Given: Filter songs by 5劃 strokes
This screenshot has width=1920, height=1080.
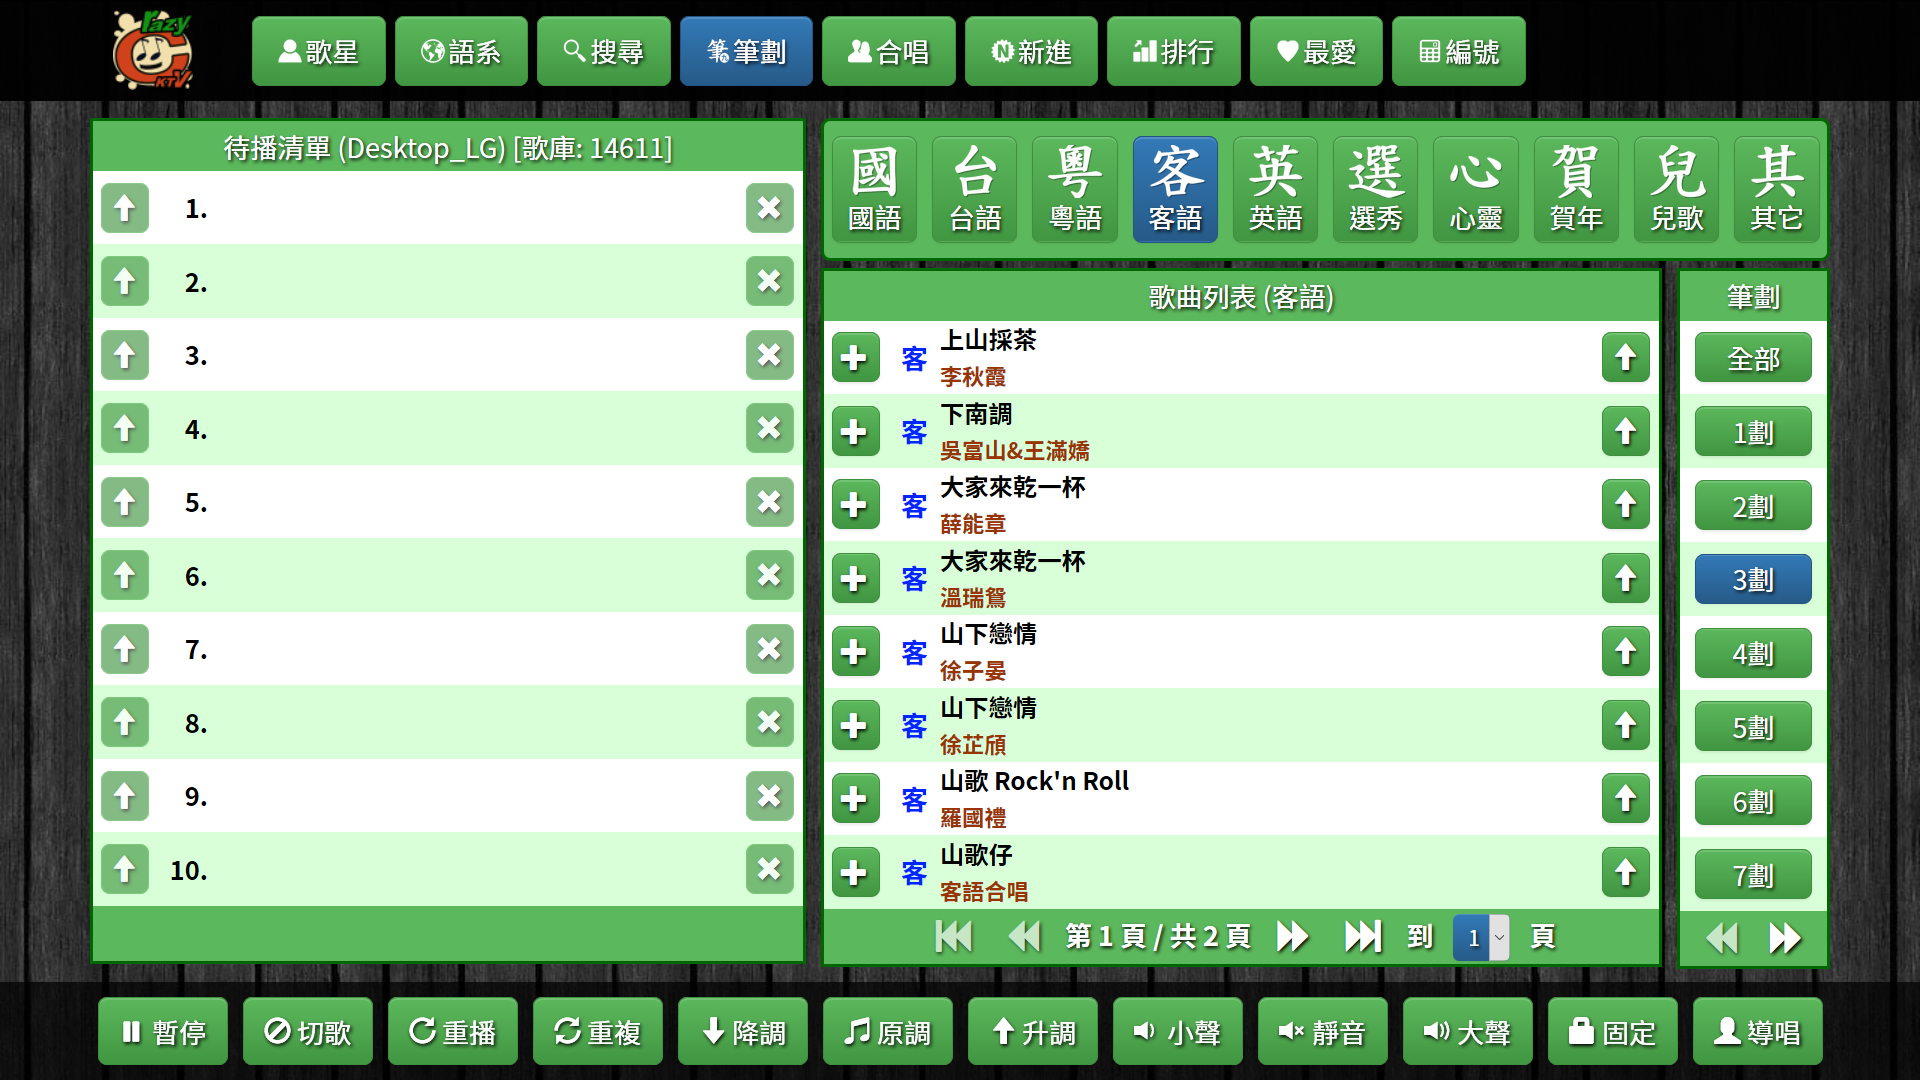Looking at the screenshot, I should click(x=1753, y=727).
